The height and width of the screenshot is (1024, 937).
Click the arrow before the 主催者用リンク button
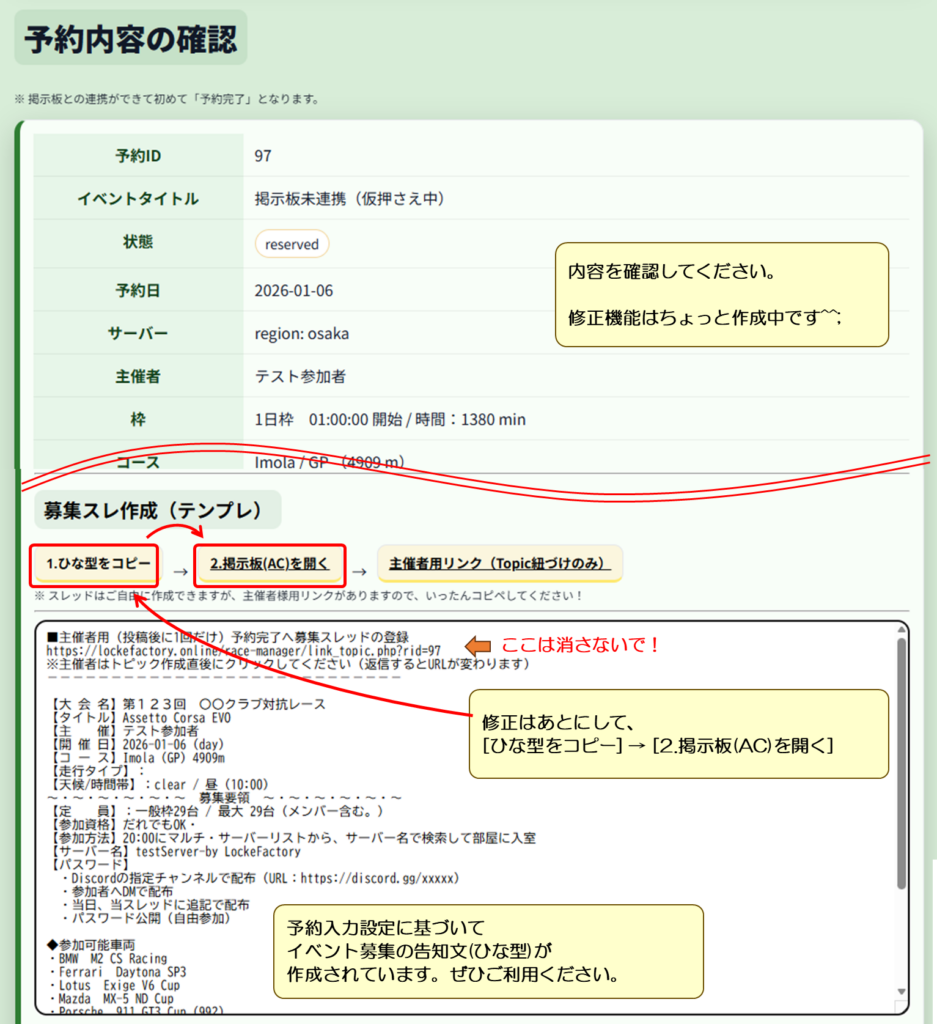pyautogui.click(x=359, y=571)
